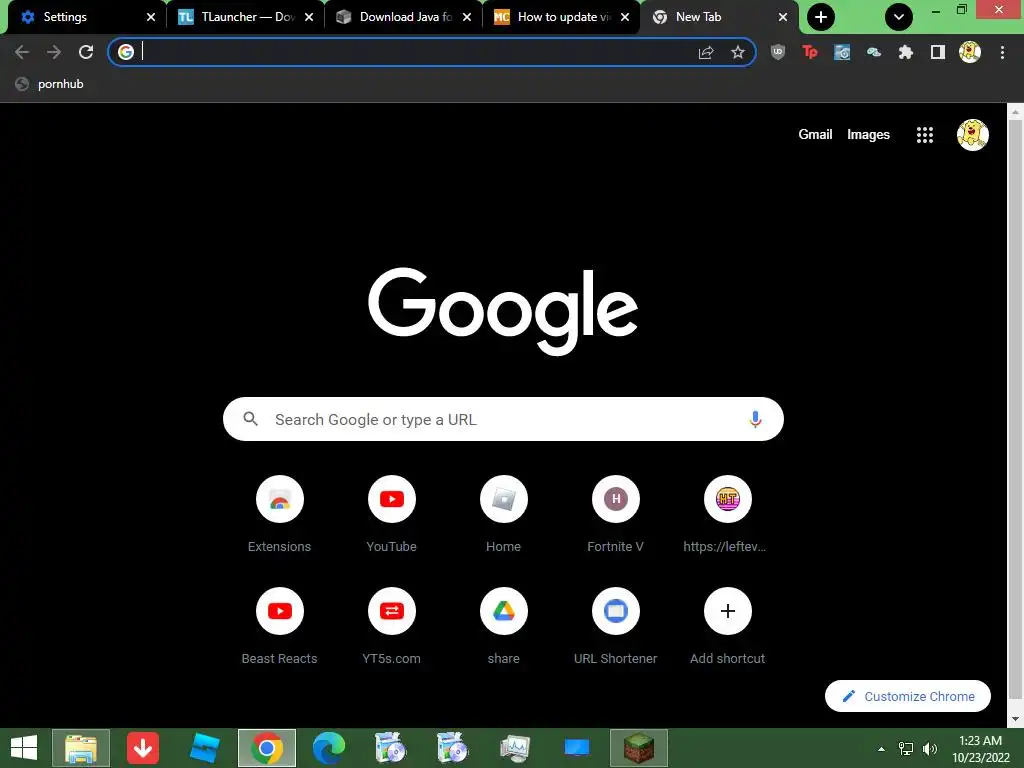The image size is (1024, 768).
Task: Open the volume speaker tray icon
Action: pyautogui.click(x=930, y=748)
